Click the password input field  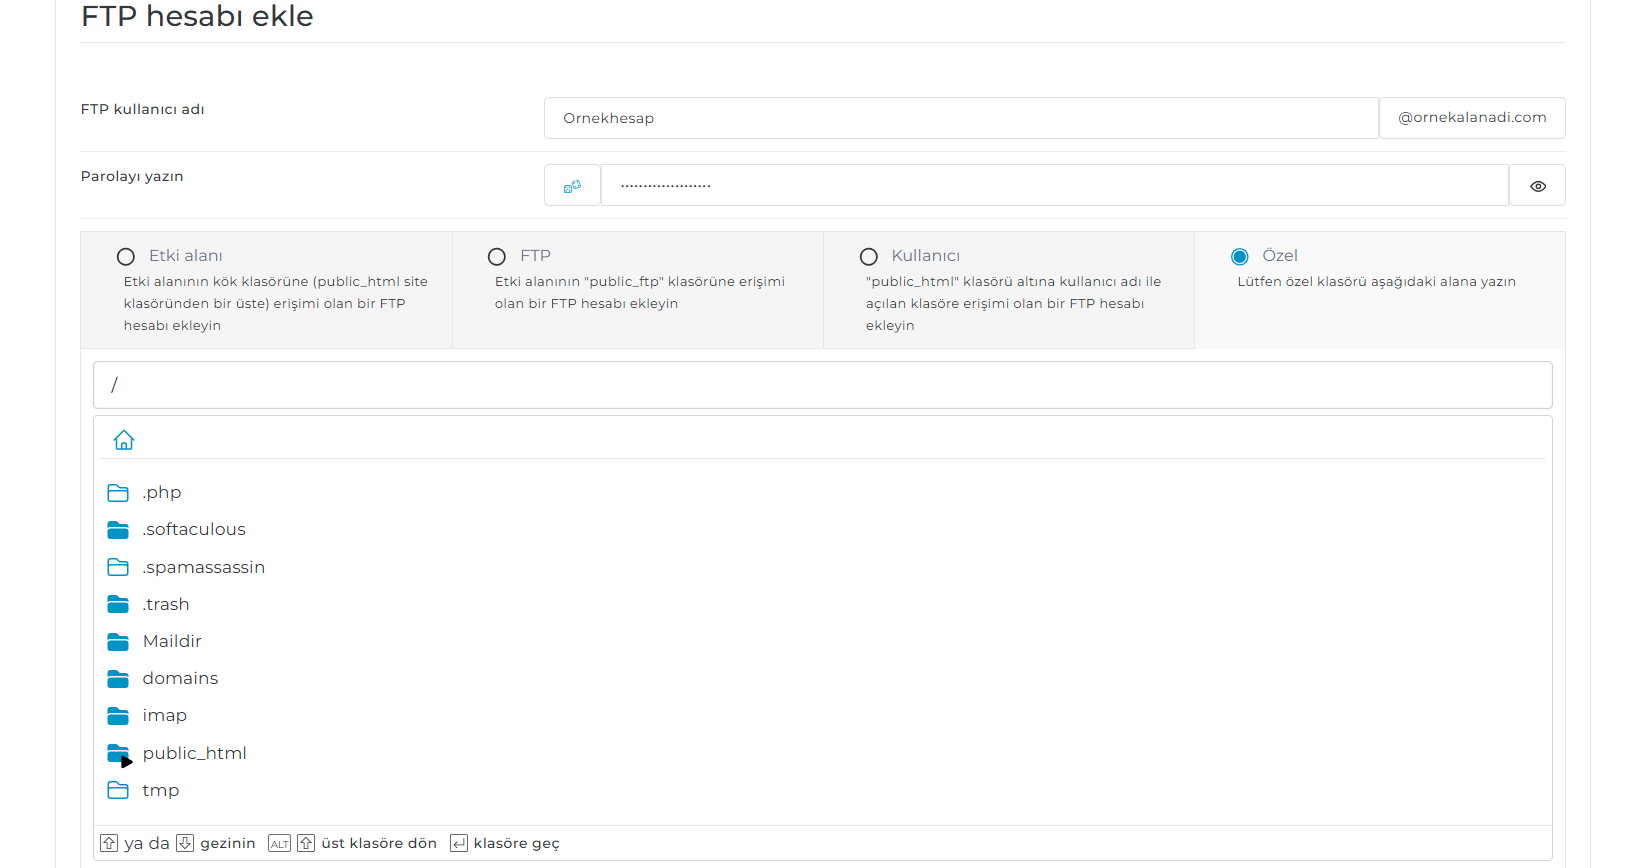coord(1054,186)
